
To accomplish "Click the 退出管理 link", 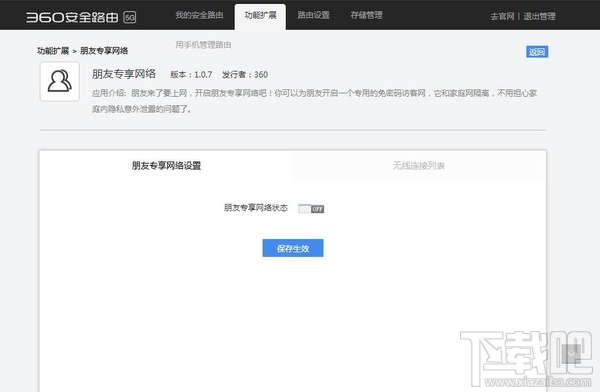I will pyautogui.click(x=539, y=16).
